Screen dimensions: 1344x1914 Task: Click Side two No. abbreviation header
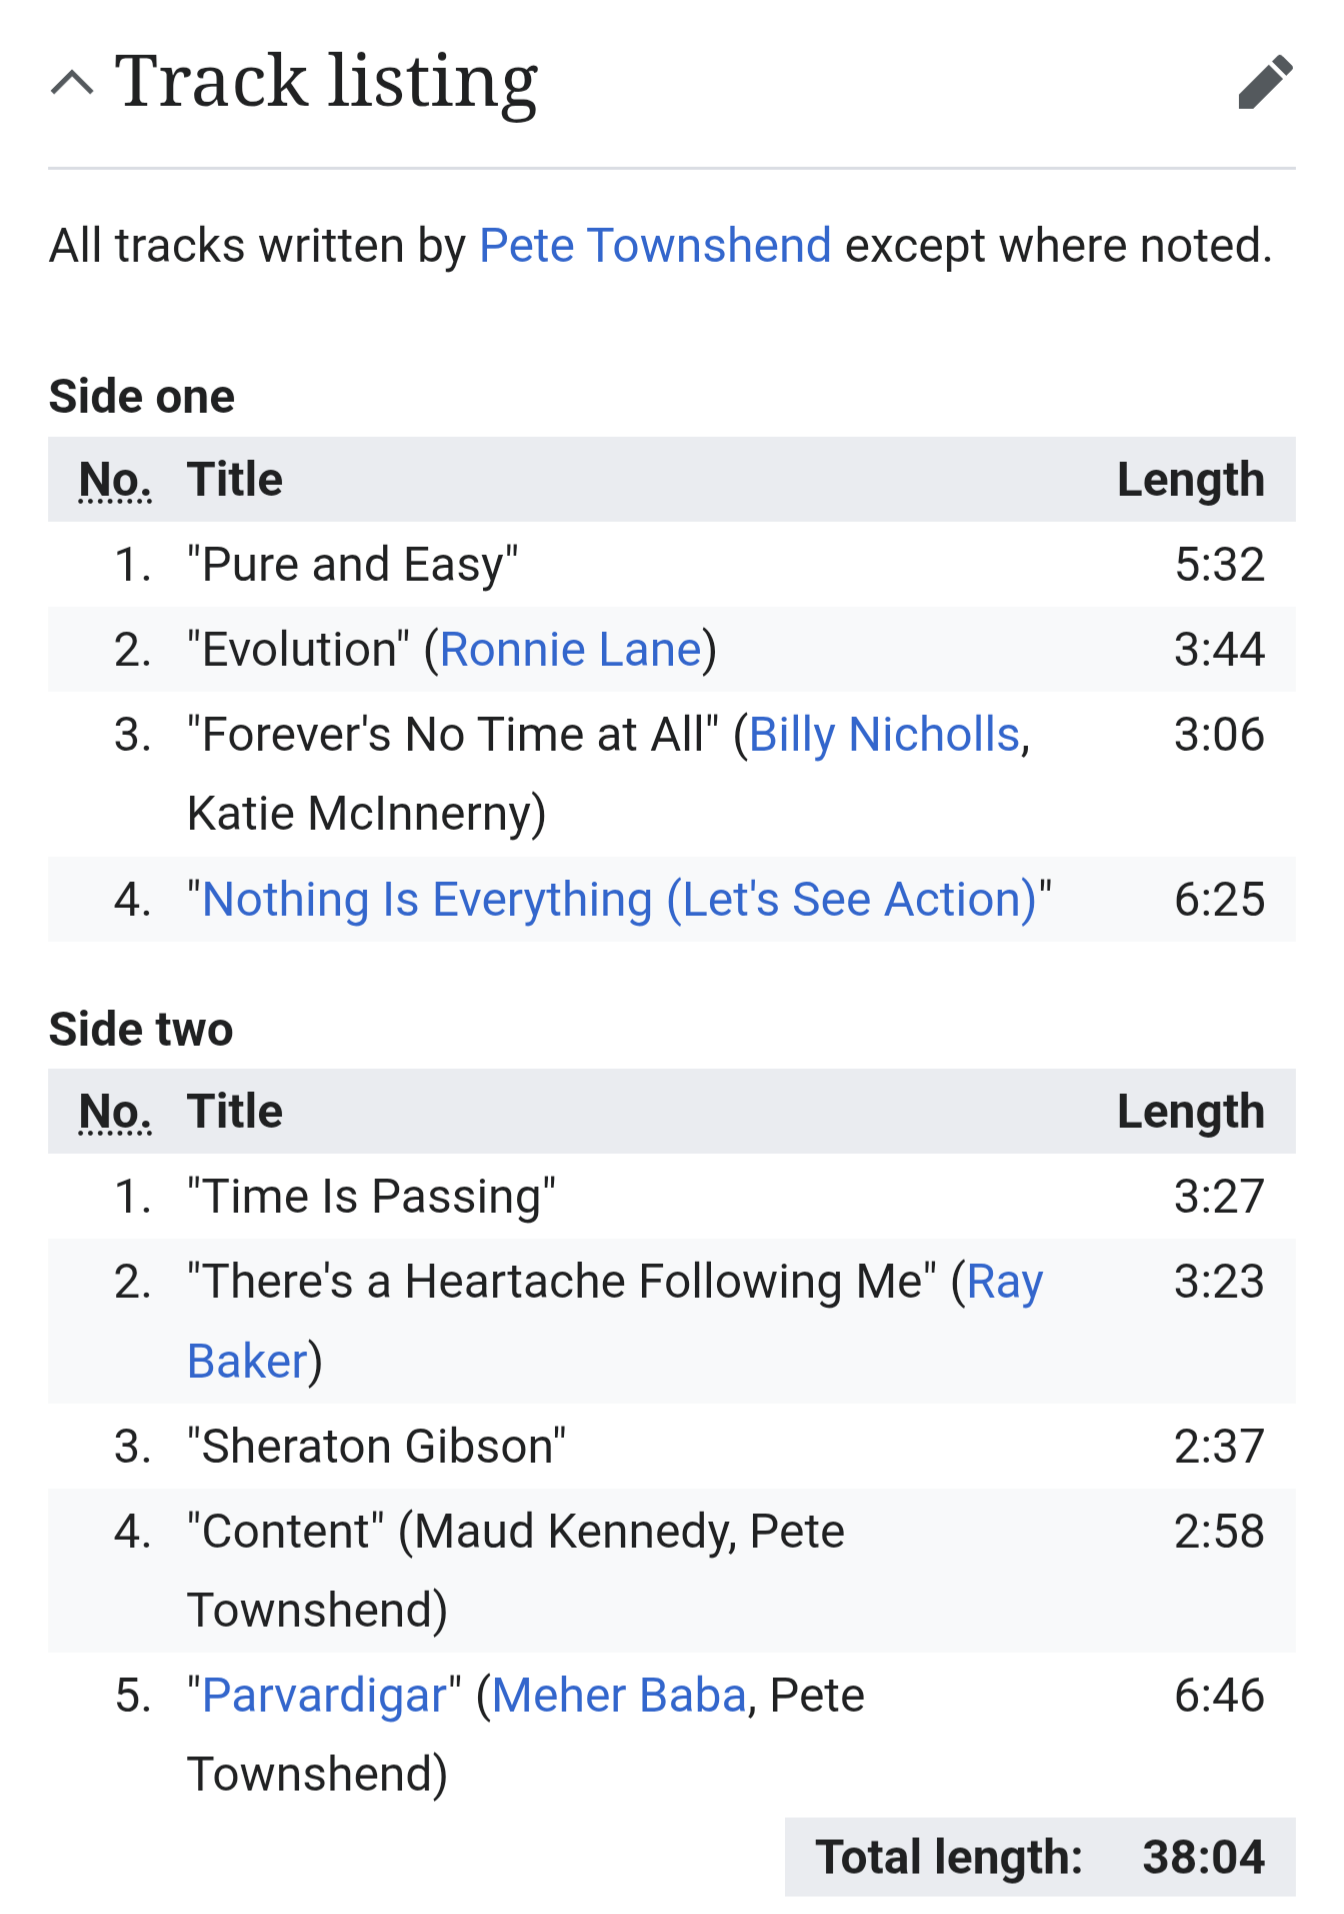(x=115, y=1112)
